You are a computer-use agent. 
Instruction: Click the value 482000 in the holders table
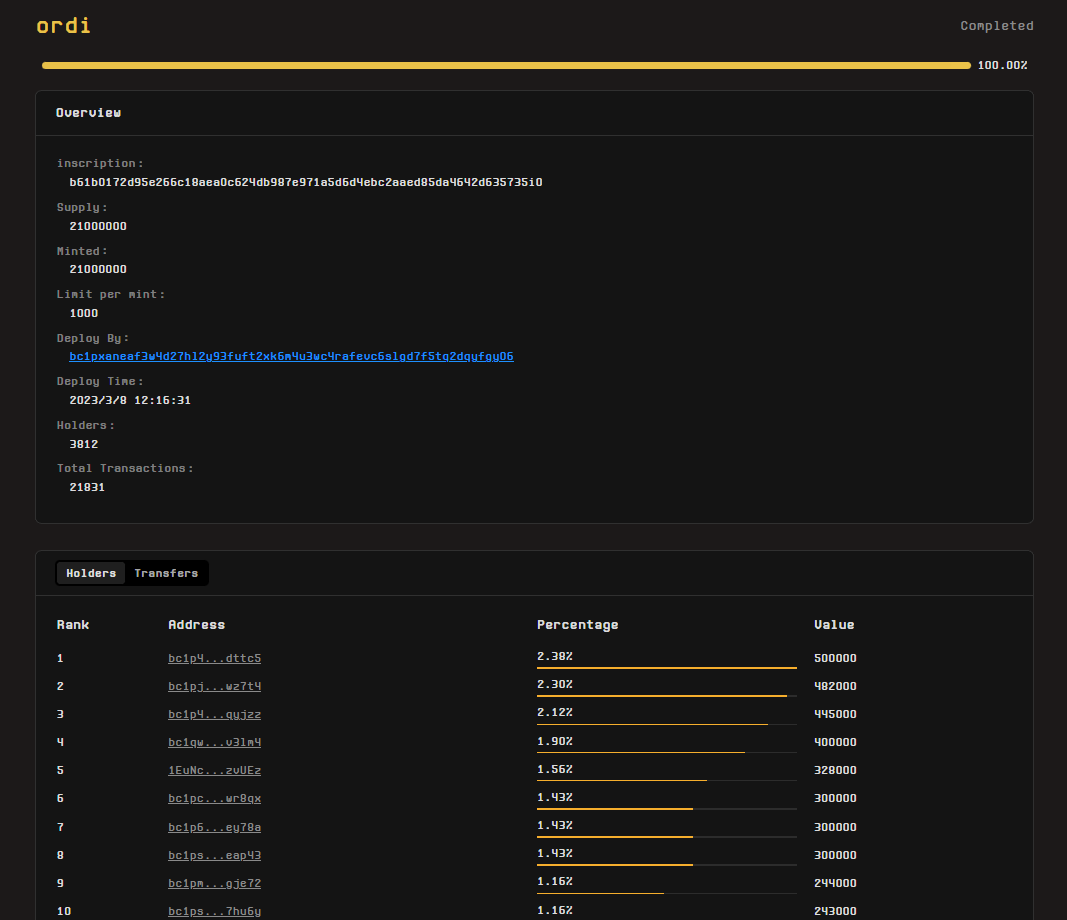(835, 686)
